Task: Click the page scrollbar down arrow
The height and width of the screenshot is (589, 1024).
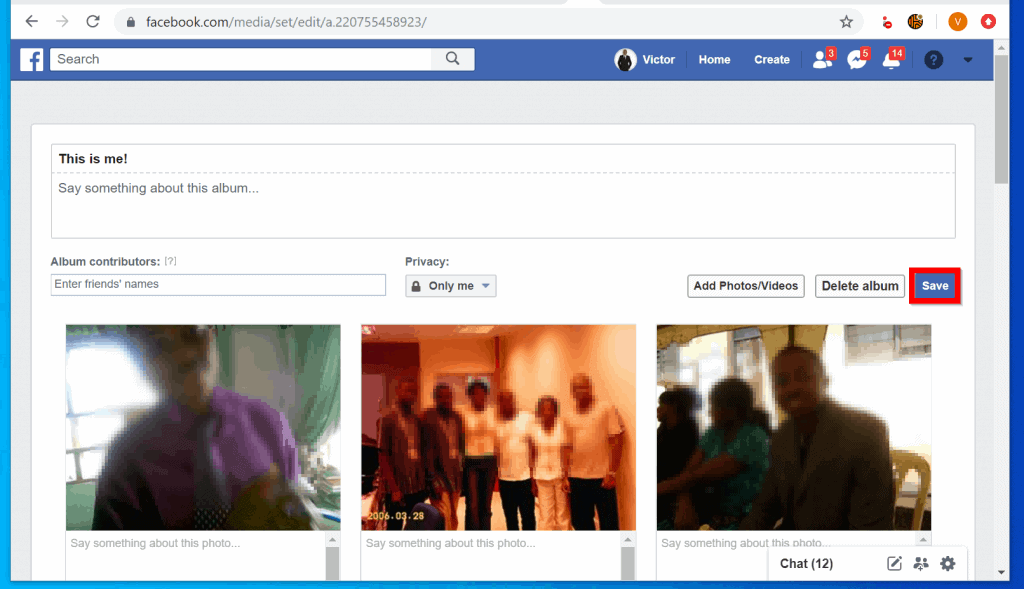Action: tap(1001, 573)
